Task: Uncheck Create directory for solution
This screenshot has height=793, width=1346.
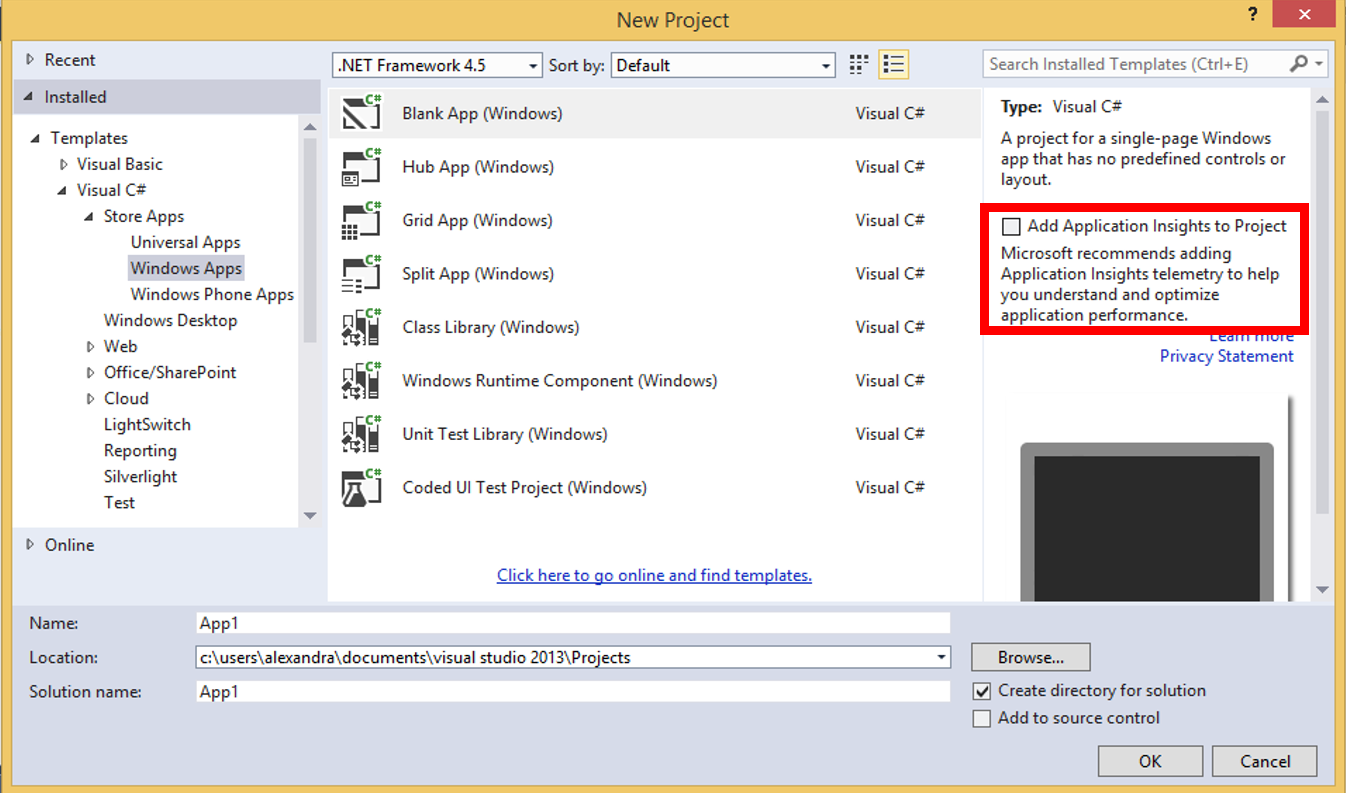Action: [981, 690]
